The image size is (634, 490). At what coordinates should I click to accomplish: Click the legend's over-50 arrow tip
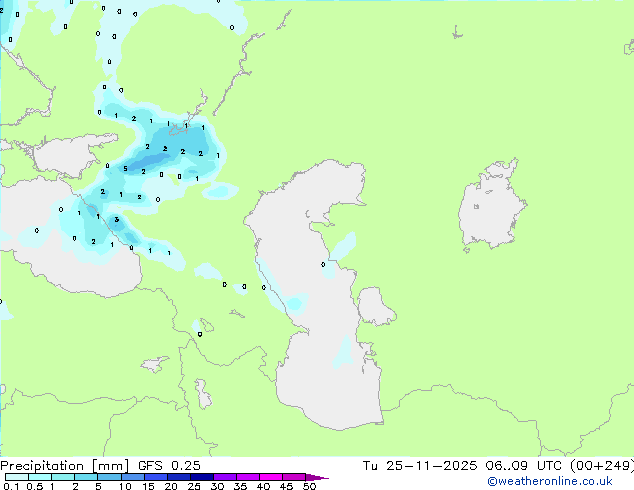tap(317, 477)
